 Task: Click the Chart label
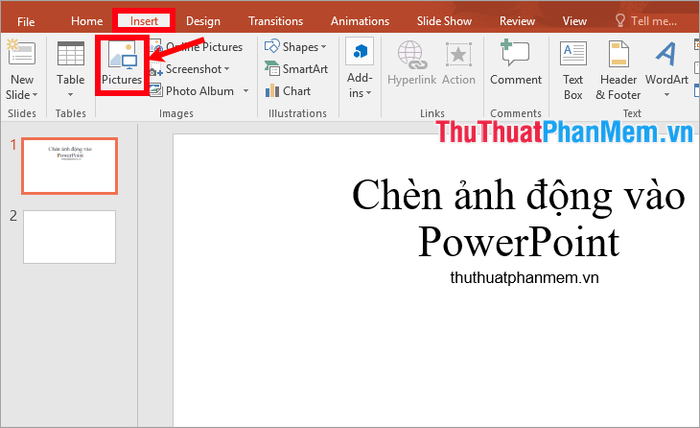point(296,91)
